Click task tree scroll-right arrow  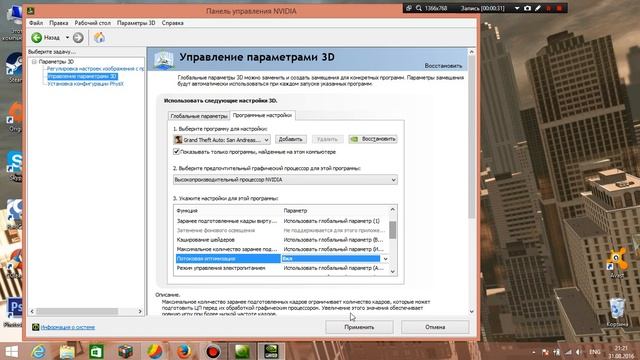140,311
